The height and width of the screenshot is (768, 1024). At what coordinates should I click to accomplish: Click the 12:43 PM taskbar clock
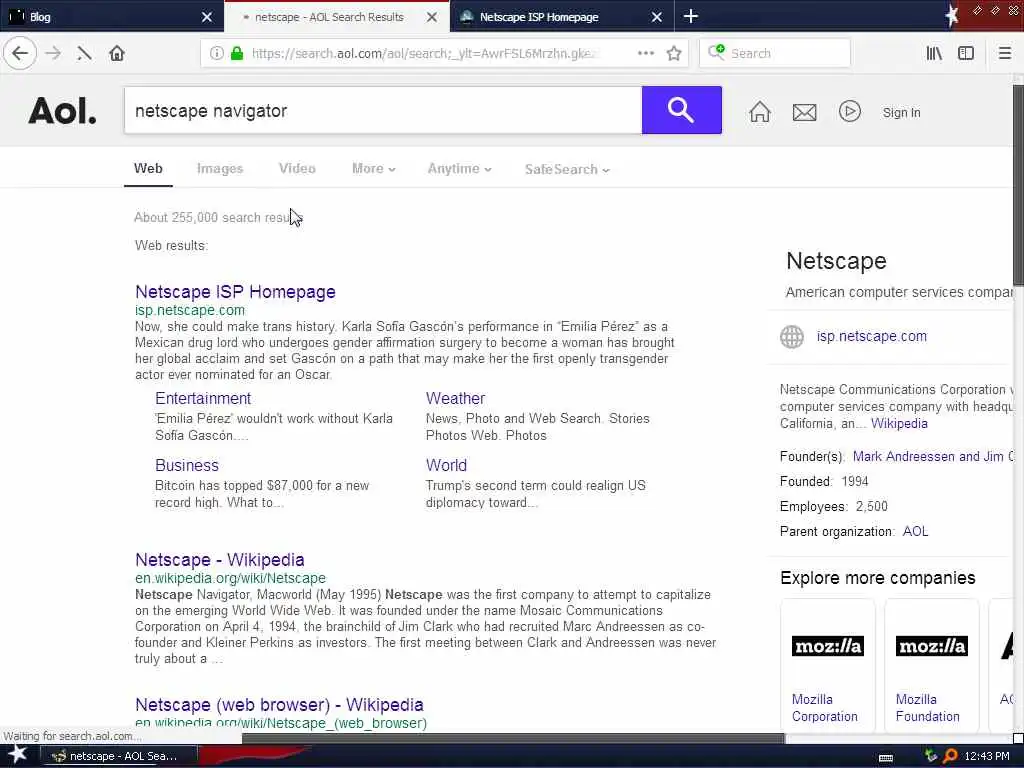[x=987, y=756]
